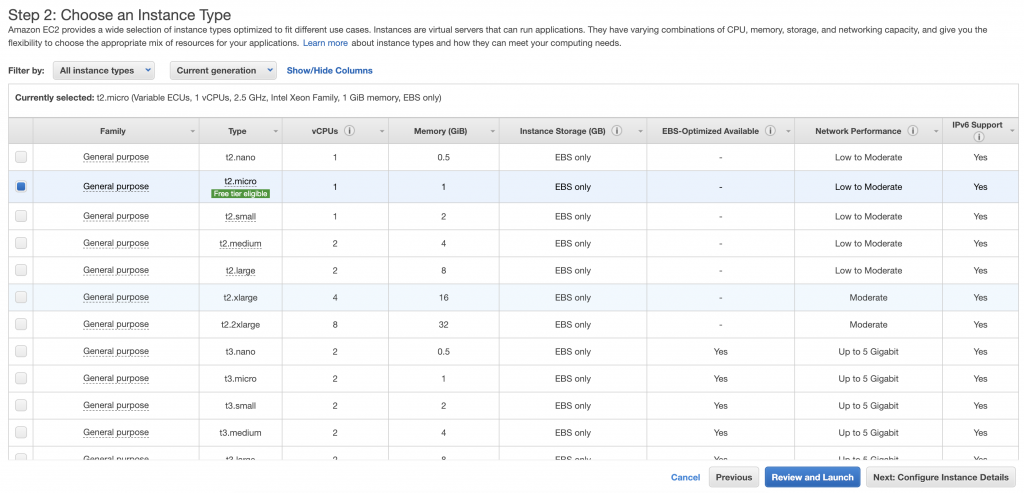Click the t3.small type name
Screen dimensions: 1024x493
coord(240,406)
